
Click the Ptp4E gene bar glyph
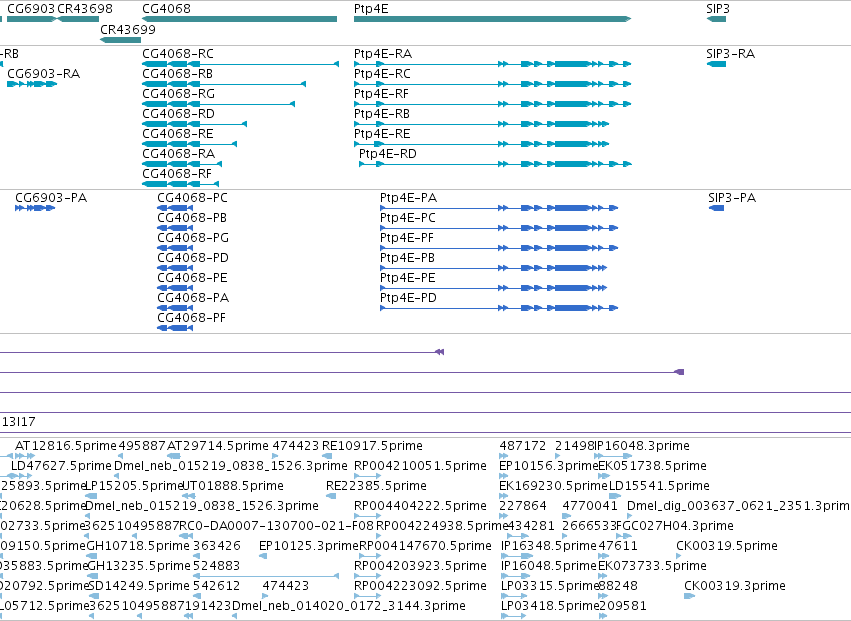(492, 19)
